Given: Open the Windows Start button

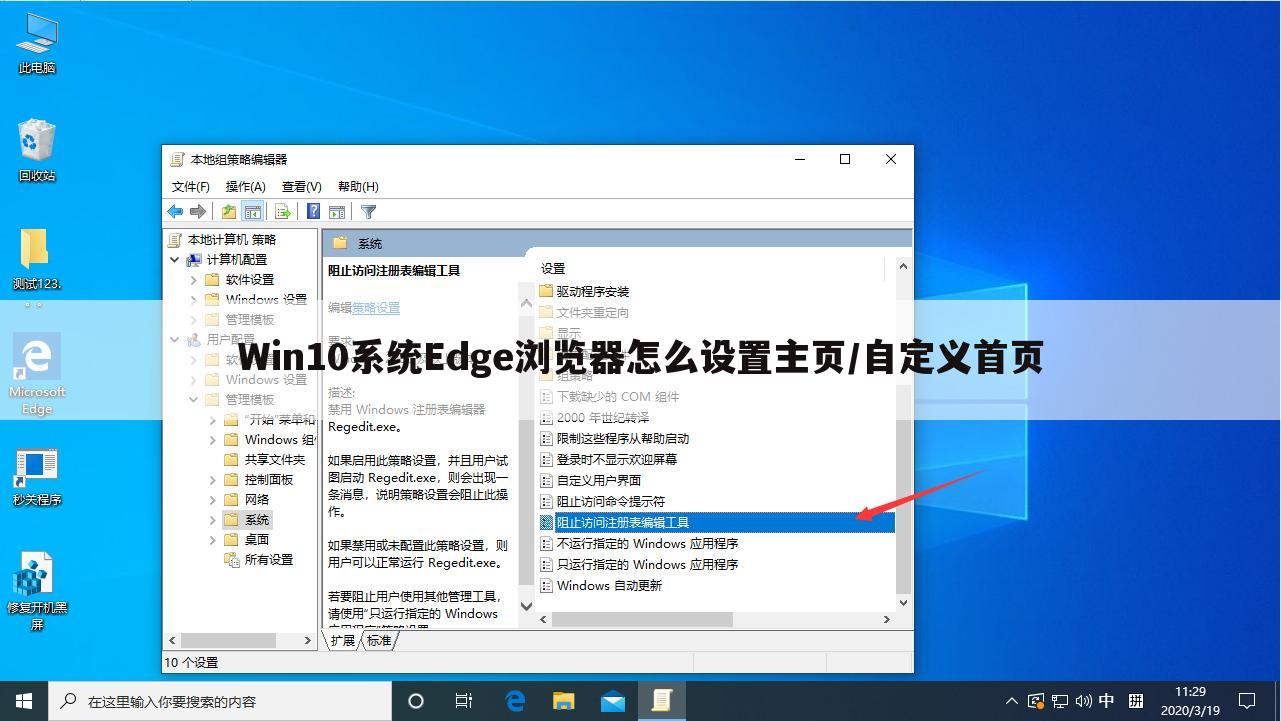Looking at the screenshot, I should coord(24,701).
